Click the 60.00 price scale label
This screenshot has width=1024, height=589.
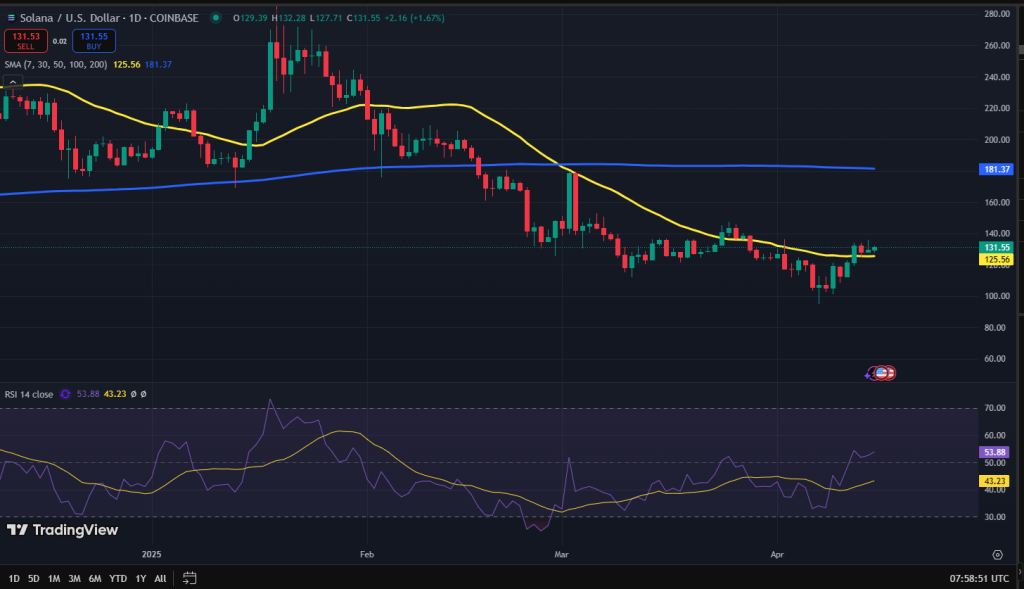pos(997,358)
